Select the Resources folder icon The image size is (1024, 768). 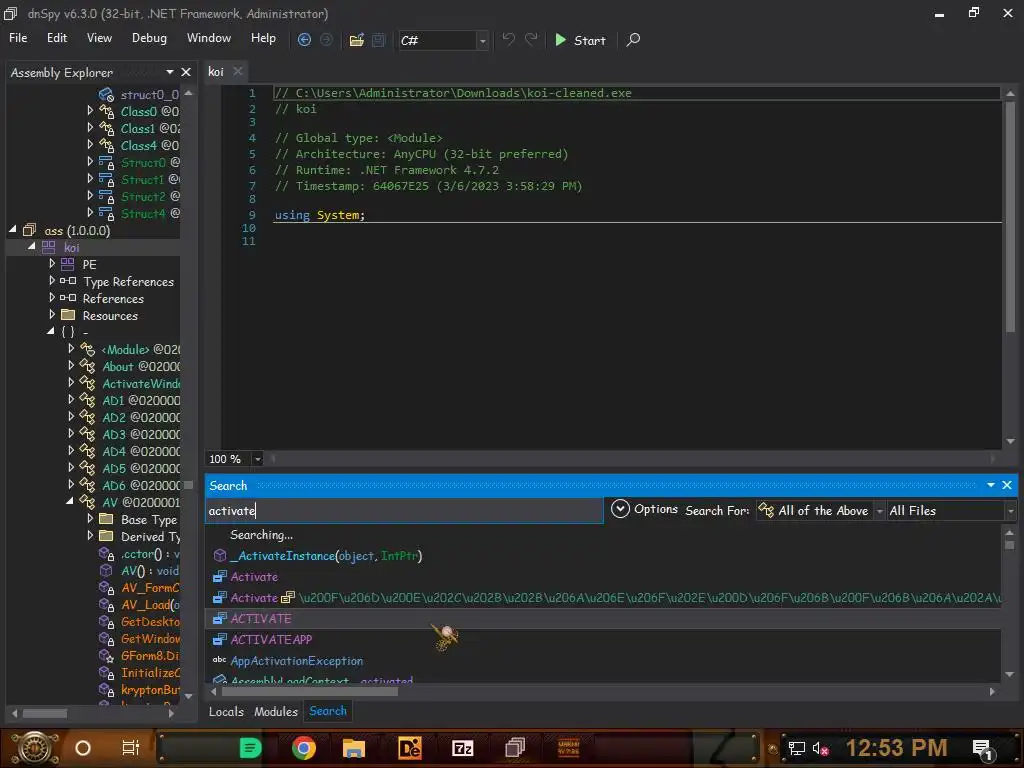[x=68, y=315]
